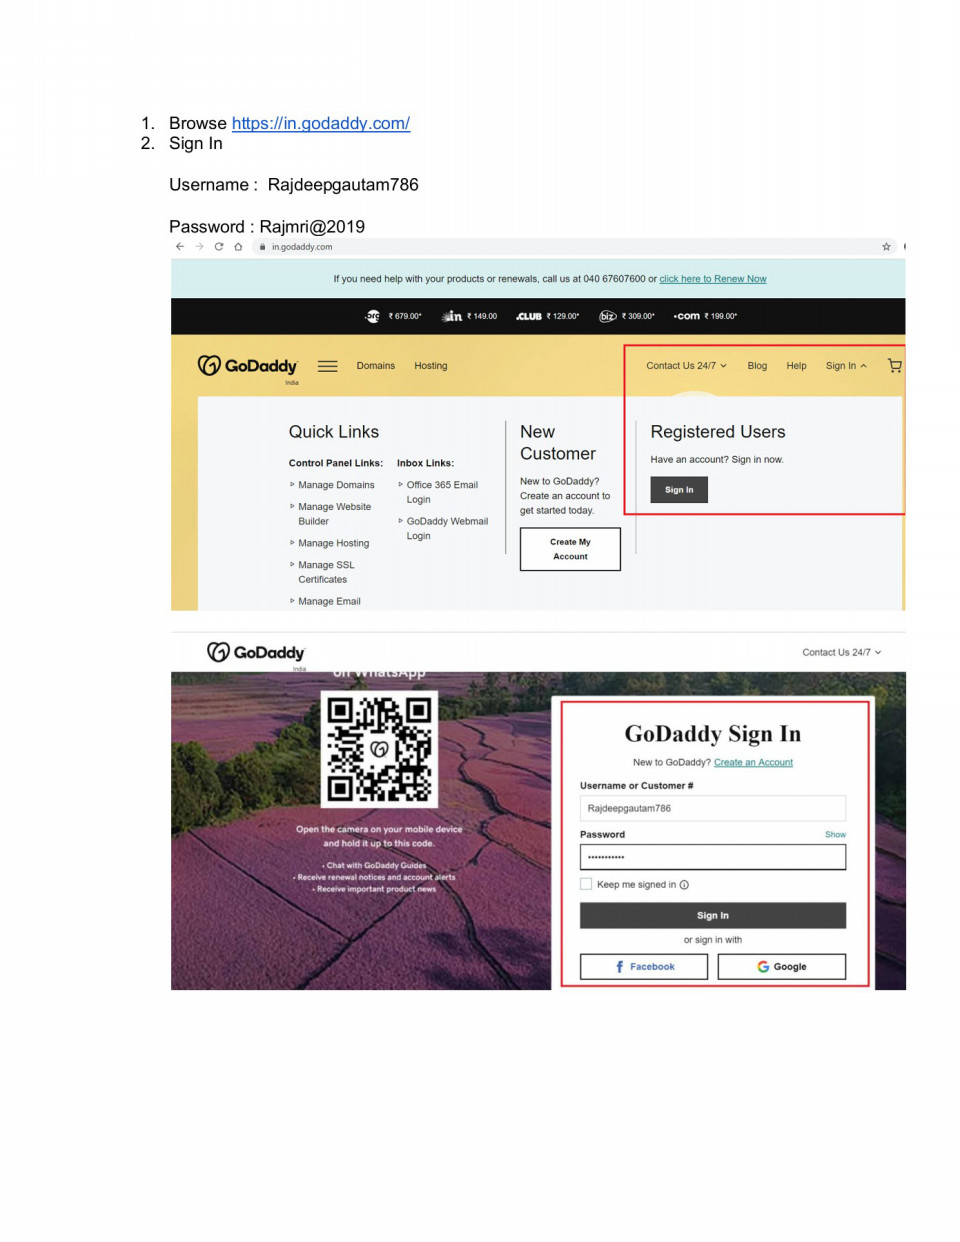Open Manage Hosting quick link
Viewport: 960px width, 1242px height.
[x=333, y=543]
